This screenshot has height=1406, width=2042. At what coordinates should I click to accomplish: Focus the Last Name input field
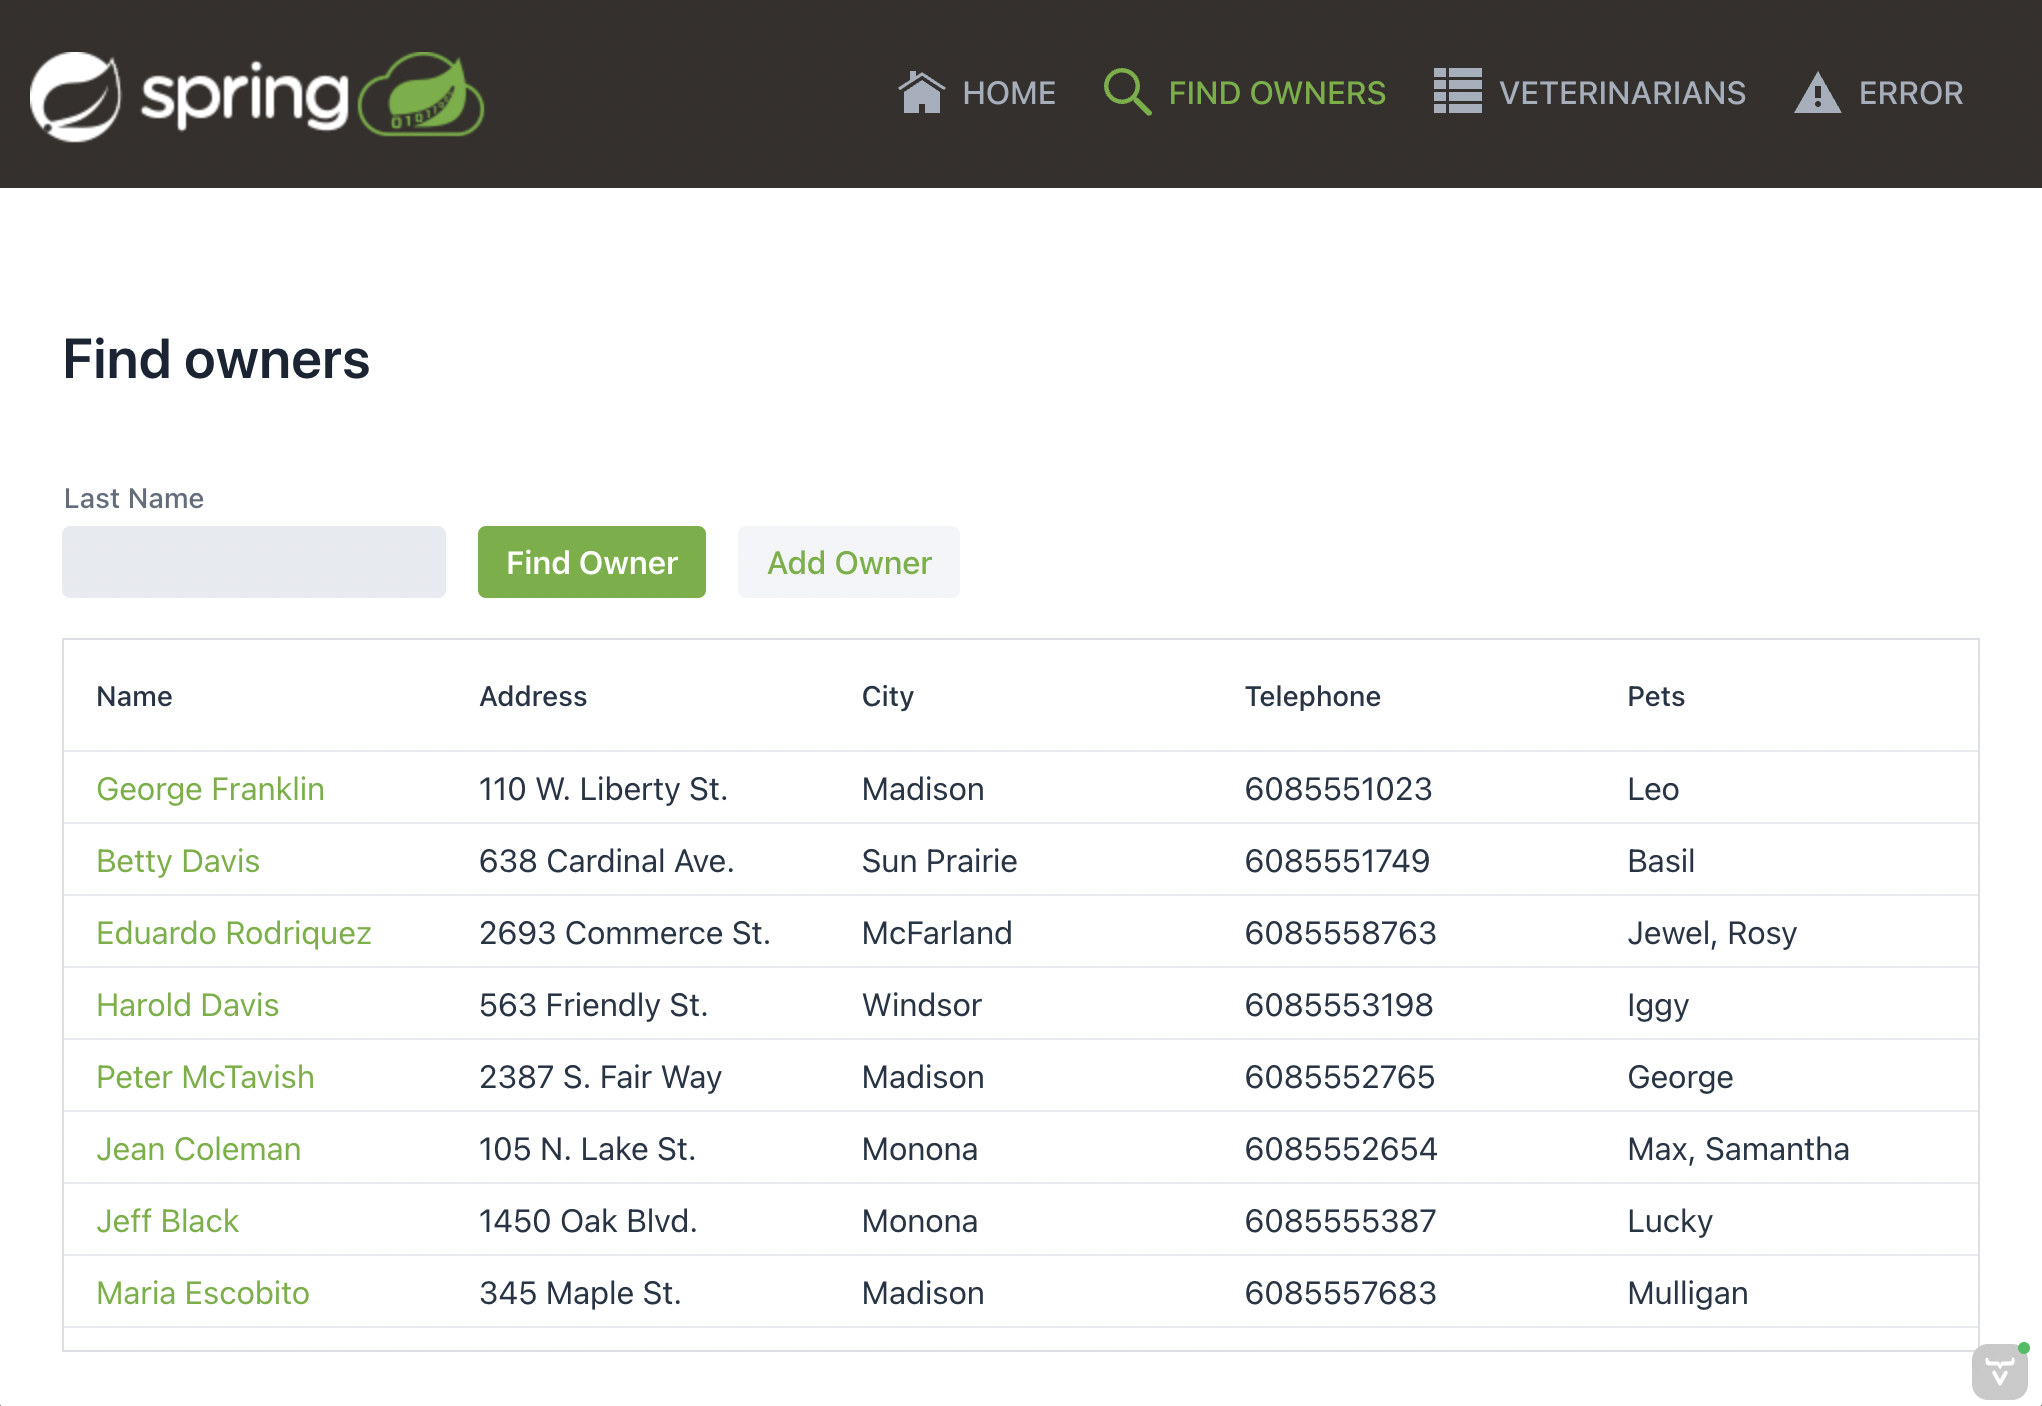point(254,562)
